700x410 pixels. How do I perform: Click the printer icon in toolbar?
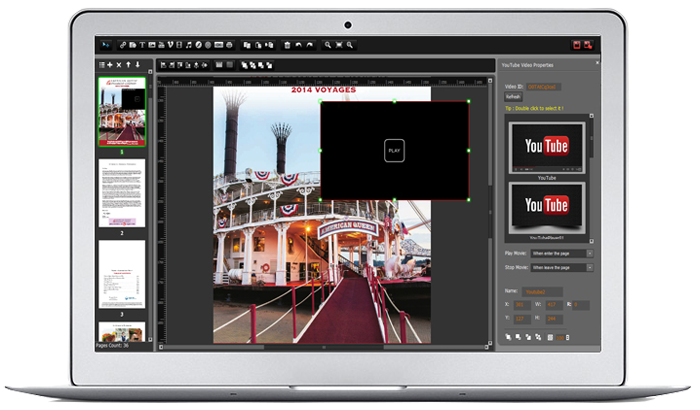click(x=231, y=45)
